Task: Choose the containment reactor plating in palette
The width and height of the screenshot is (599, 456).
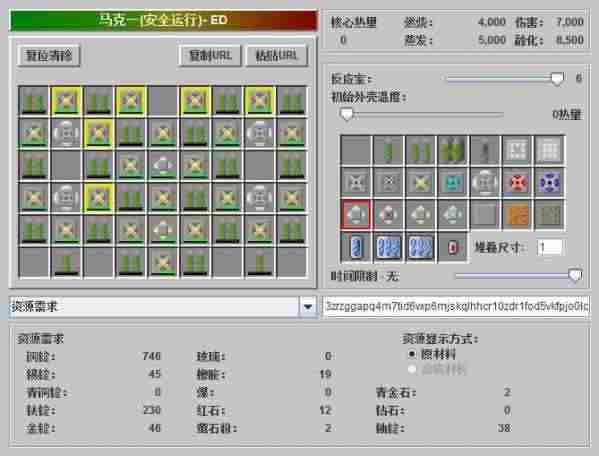Action: pyautogui.click(x=549, y=215)
